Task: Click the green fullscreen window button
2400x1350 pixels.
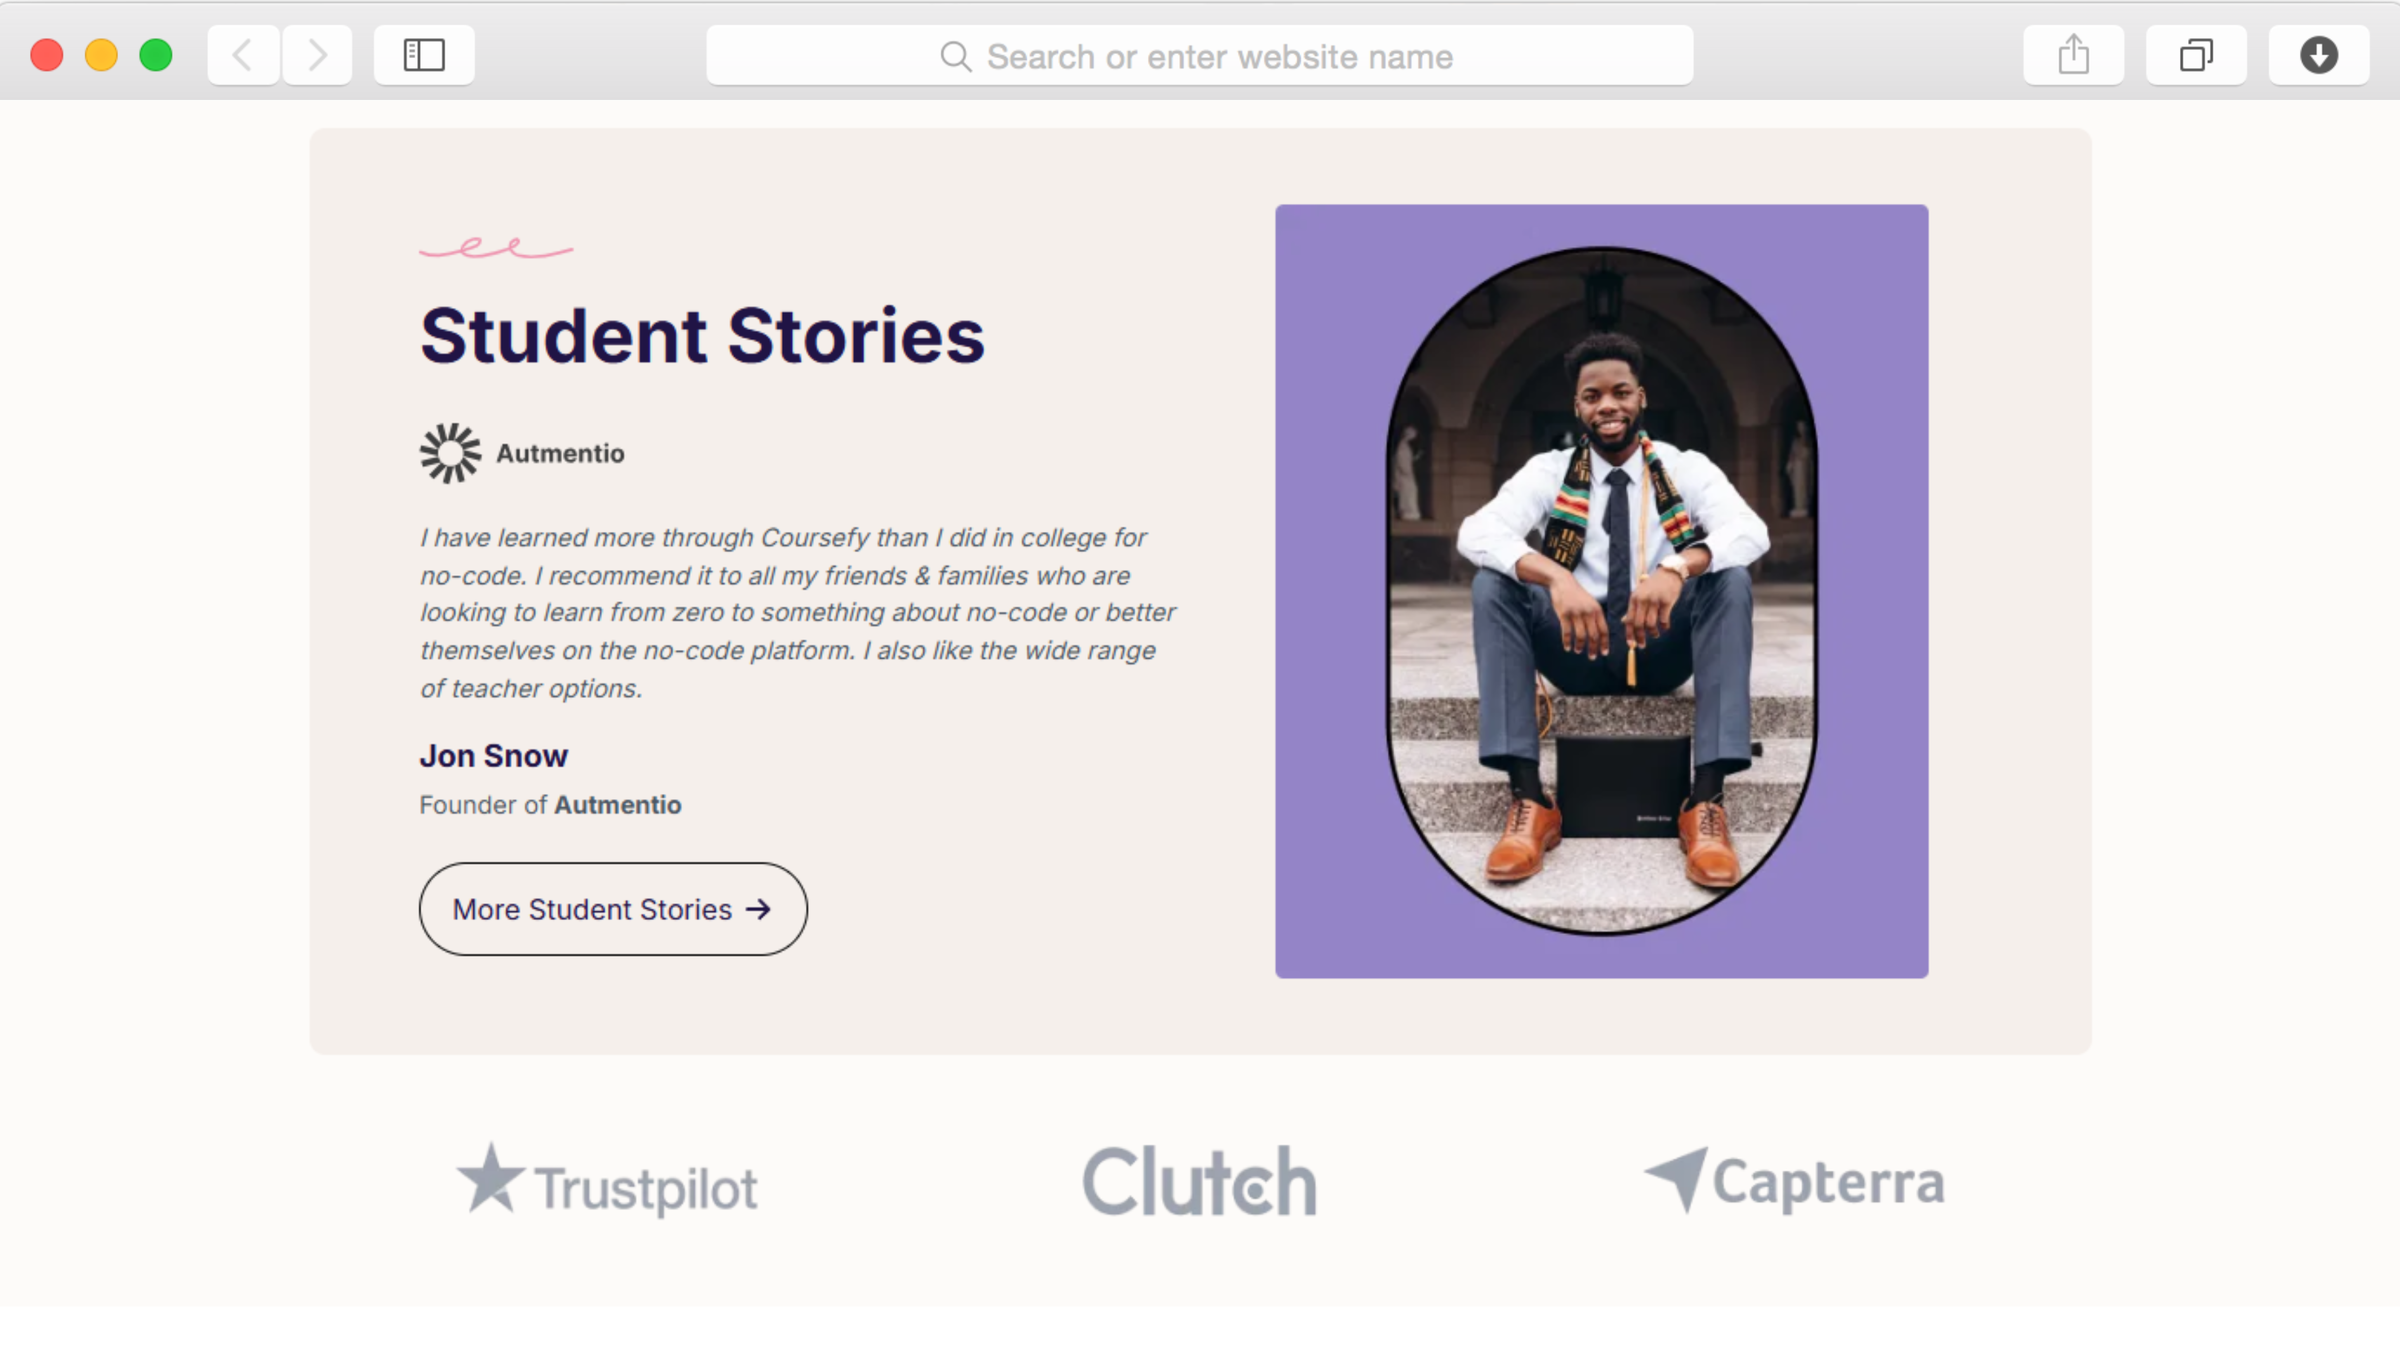Action: click(x=156, y=55)
